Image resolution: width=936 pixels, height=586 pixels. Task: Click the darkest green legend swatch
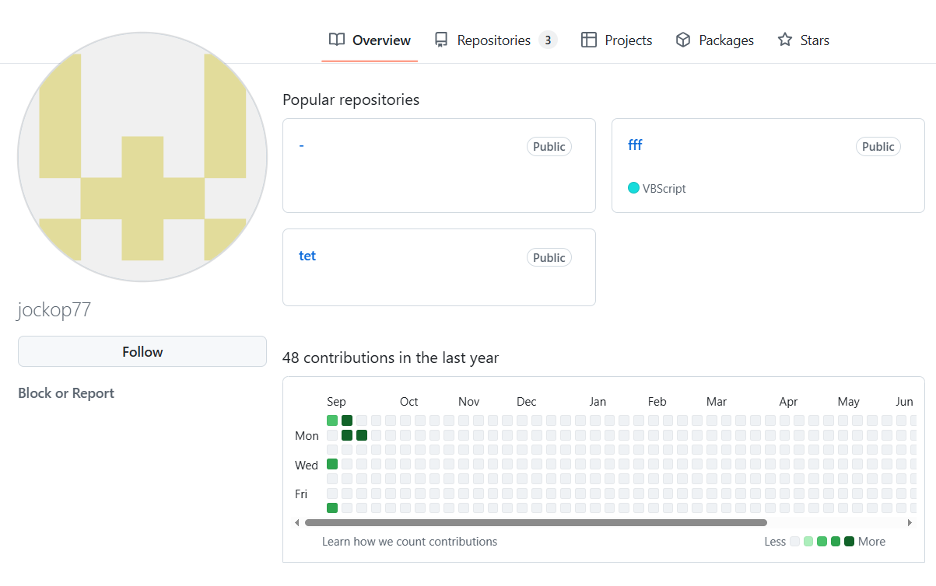pyautogui.click(x=849, y=541)
